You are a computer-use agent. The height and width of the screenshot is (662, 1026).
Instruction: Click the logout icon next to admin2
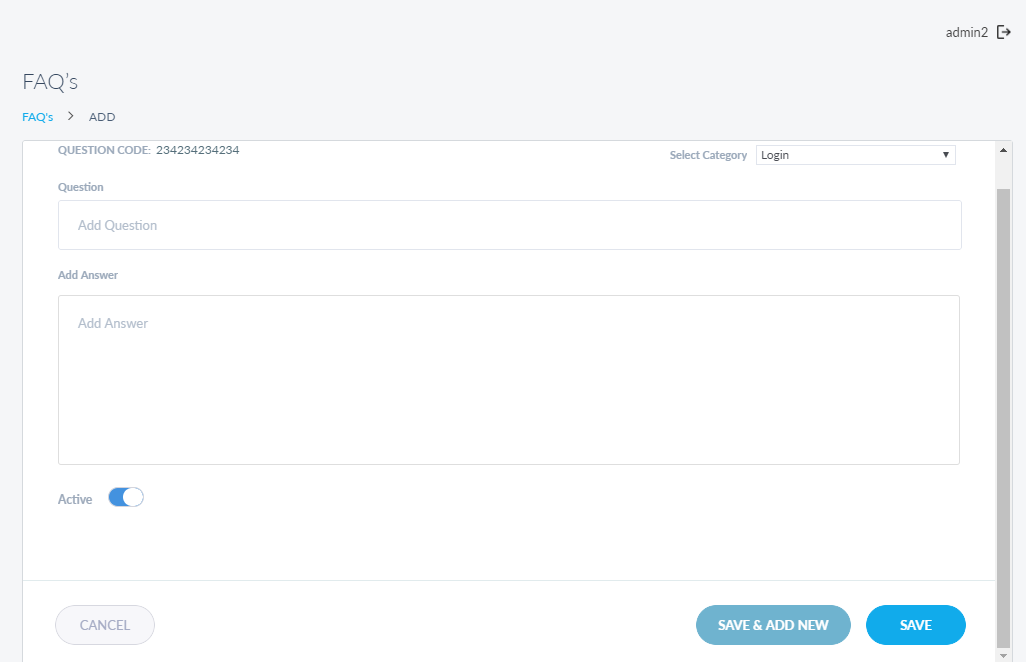click(x=1004, y=32)
